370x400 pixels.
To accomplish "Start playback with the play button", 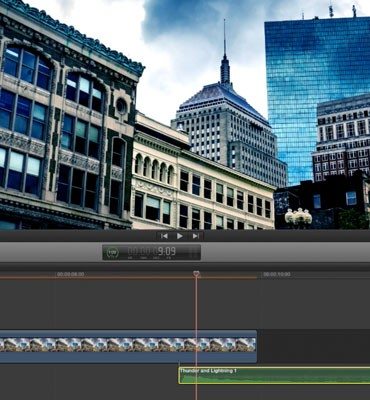I will point(180,236).
